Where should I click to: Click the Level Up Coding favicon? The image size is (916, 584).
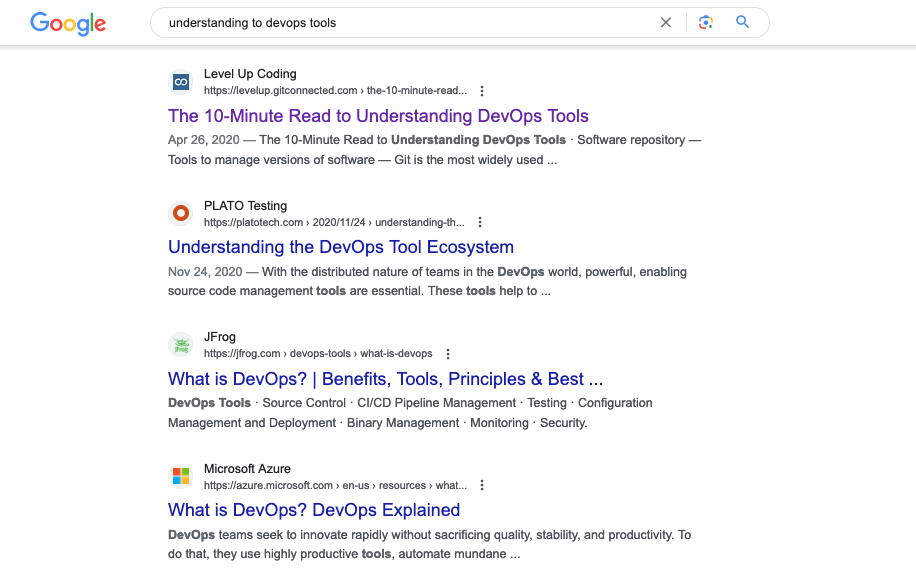pos(181,82)
